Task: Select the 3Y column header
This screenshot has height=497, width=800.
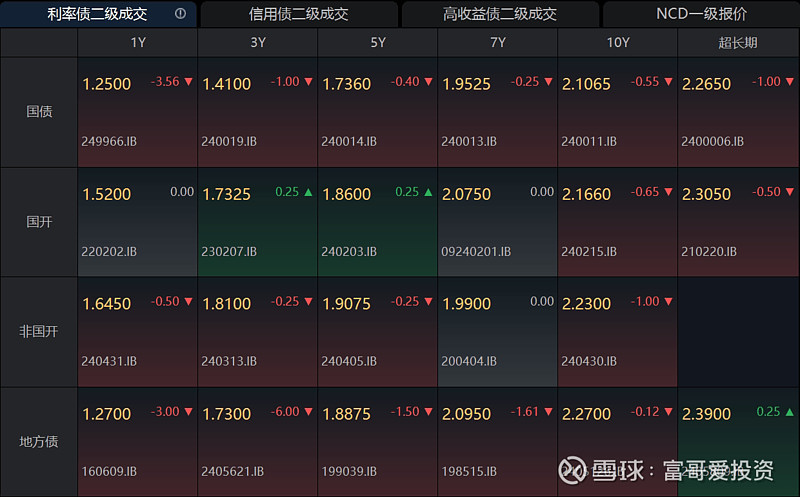Action: (x=258, y=42)
